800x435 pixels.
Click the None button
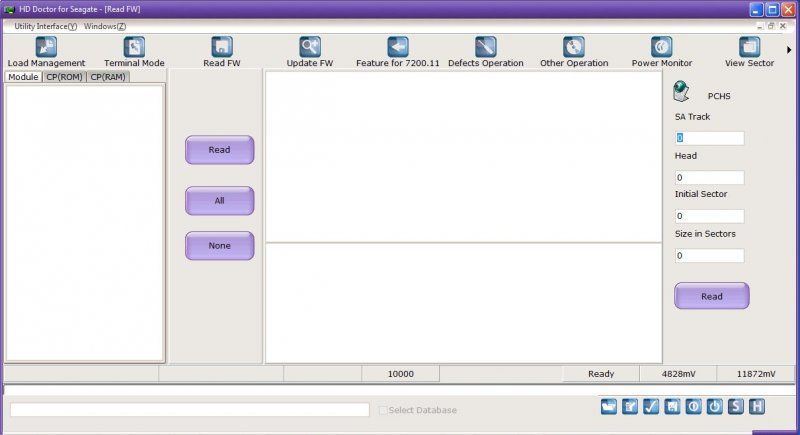click(x=219, y=246)
